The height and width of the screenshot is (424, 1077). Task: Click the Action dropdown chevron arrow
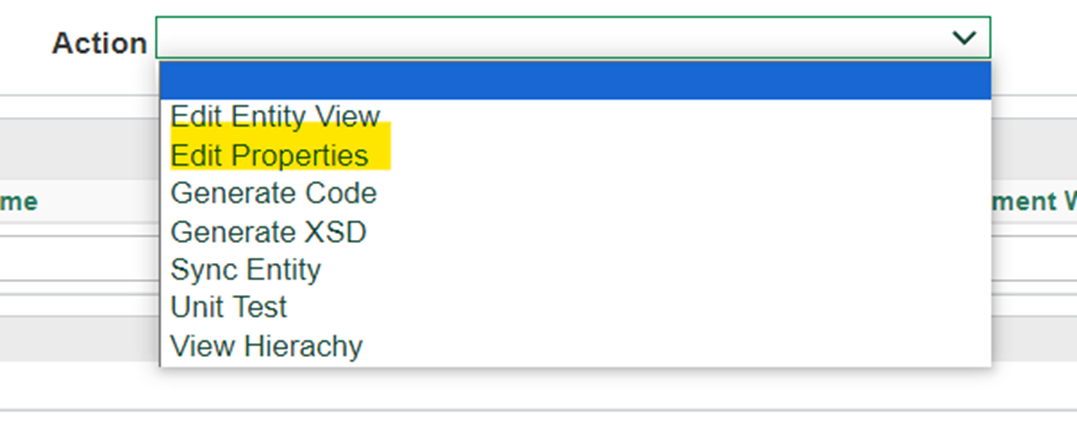[964, 38]
